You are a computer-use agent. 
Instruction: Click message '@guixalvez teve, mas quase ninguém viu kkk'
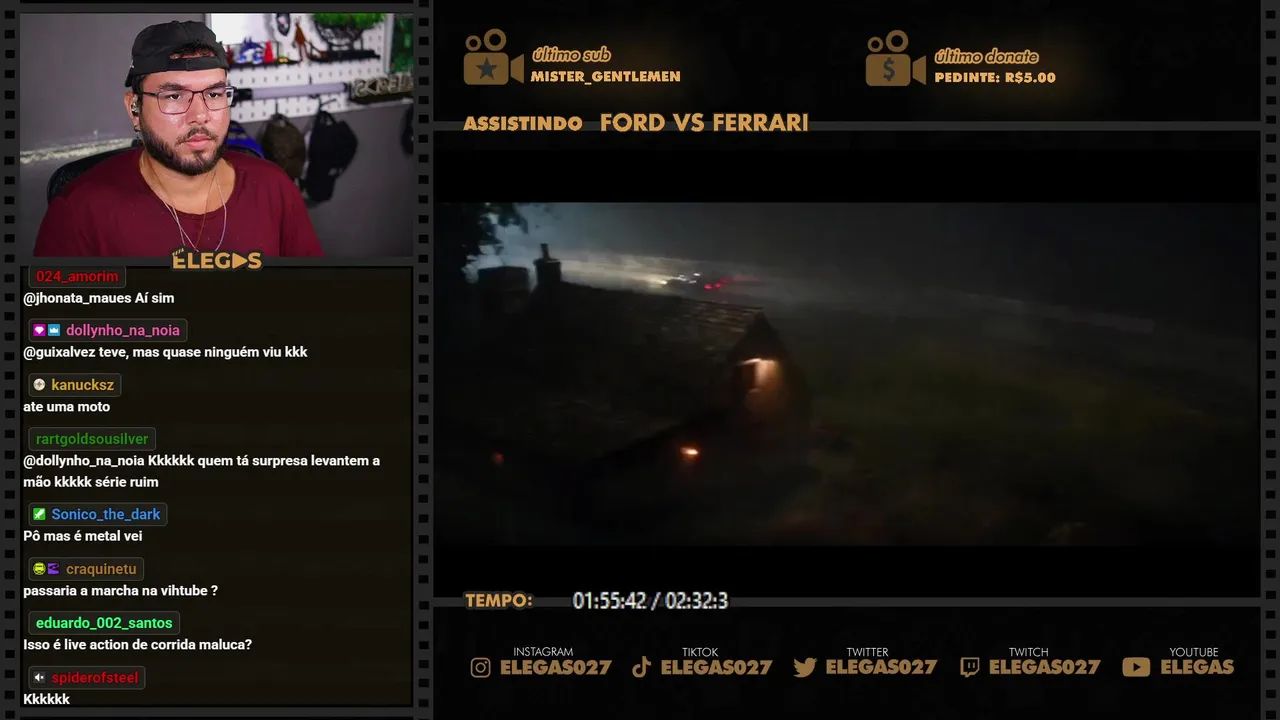(165, 352)
